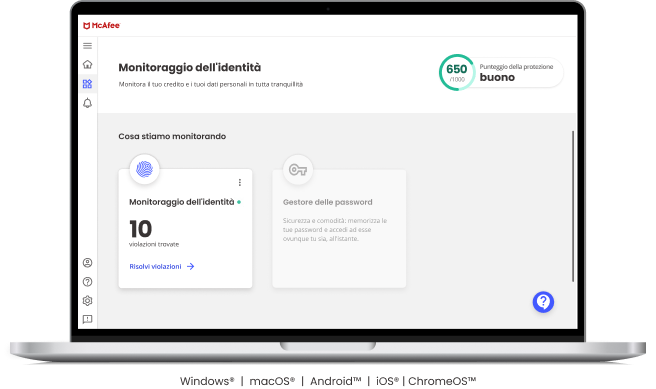
Task: Click the 10 violazioni trovate count
Action: pyautogui.click(x=154, y=233)
